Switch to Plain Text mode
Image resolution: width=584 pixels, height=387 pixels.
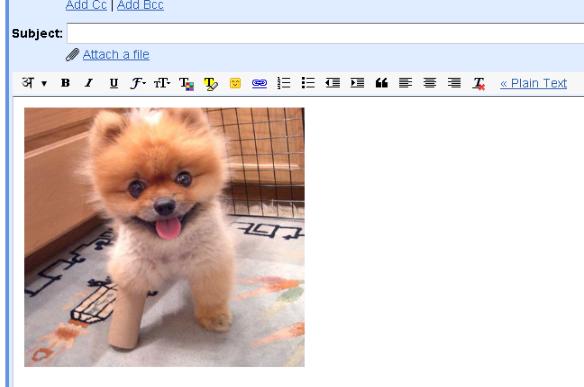(x=533, y=83)
